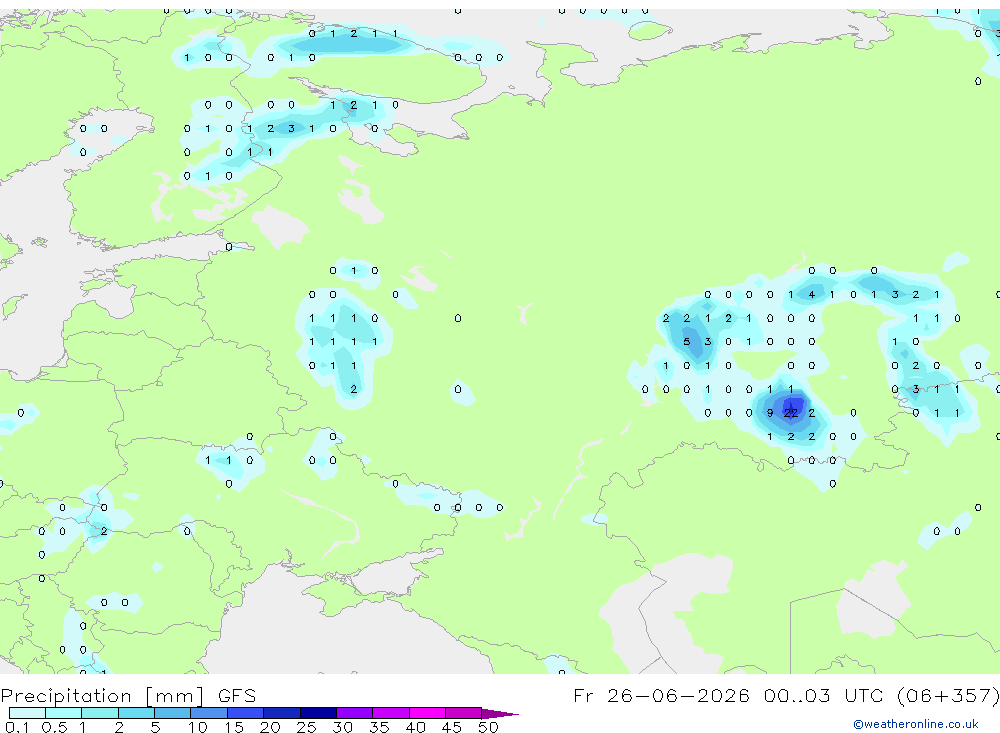Click the legend swatch between 0.1 and 0.5
The image size is (1000, 733).
[x=27, y=713]
